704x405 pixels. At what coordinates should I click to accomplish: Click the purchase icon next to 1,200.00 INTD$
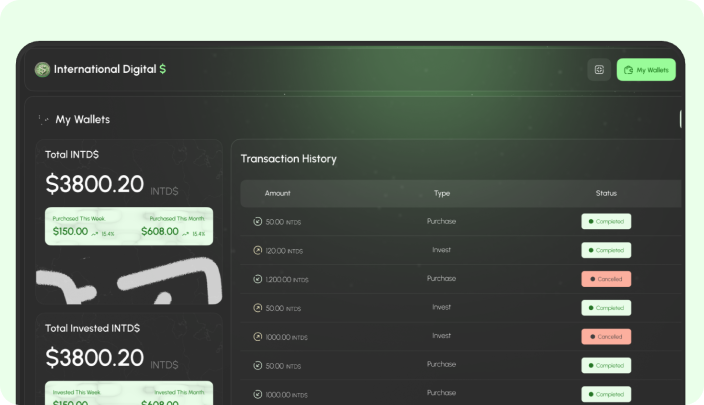pos(258,280)
